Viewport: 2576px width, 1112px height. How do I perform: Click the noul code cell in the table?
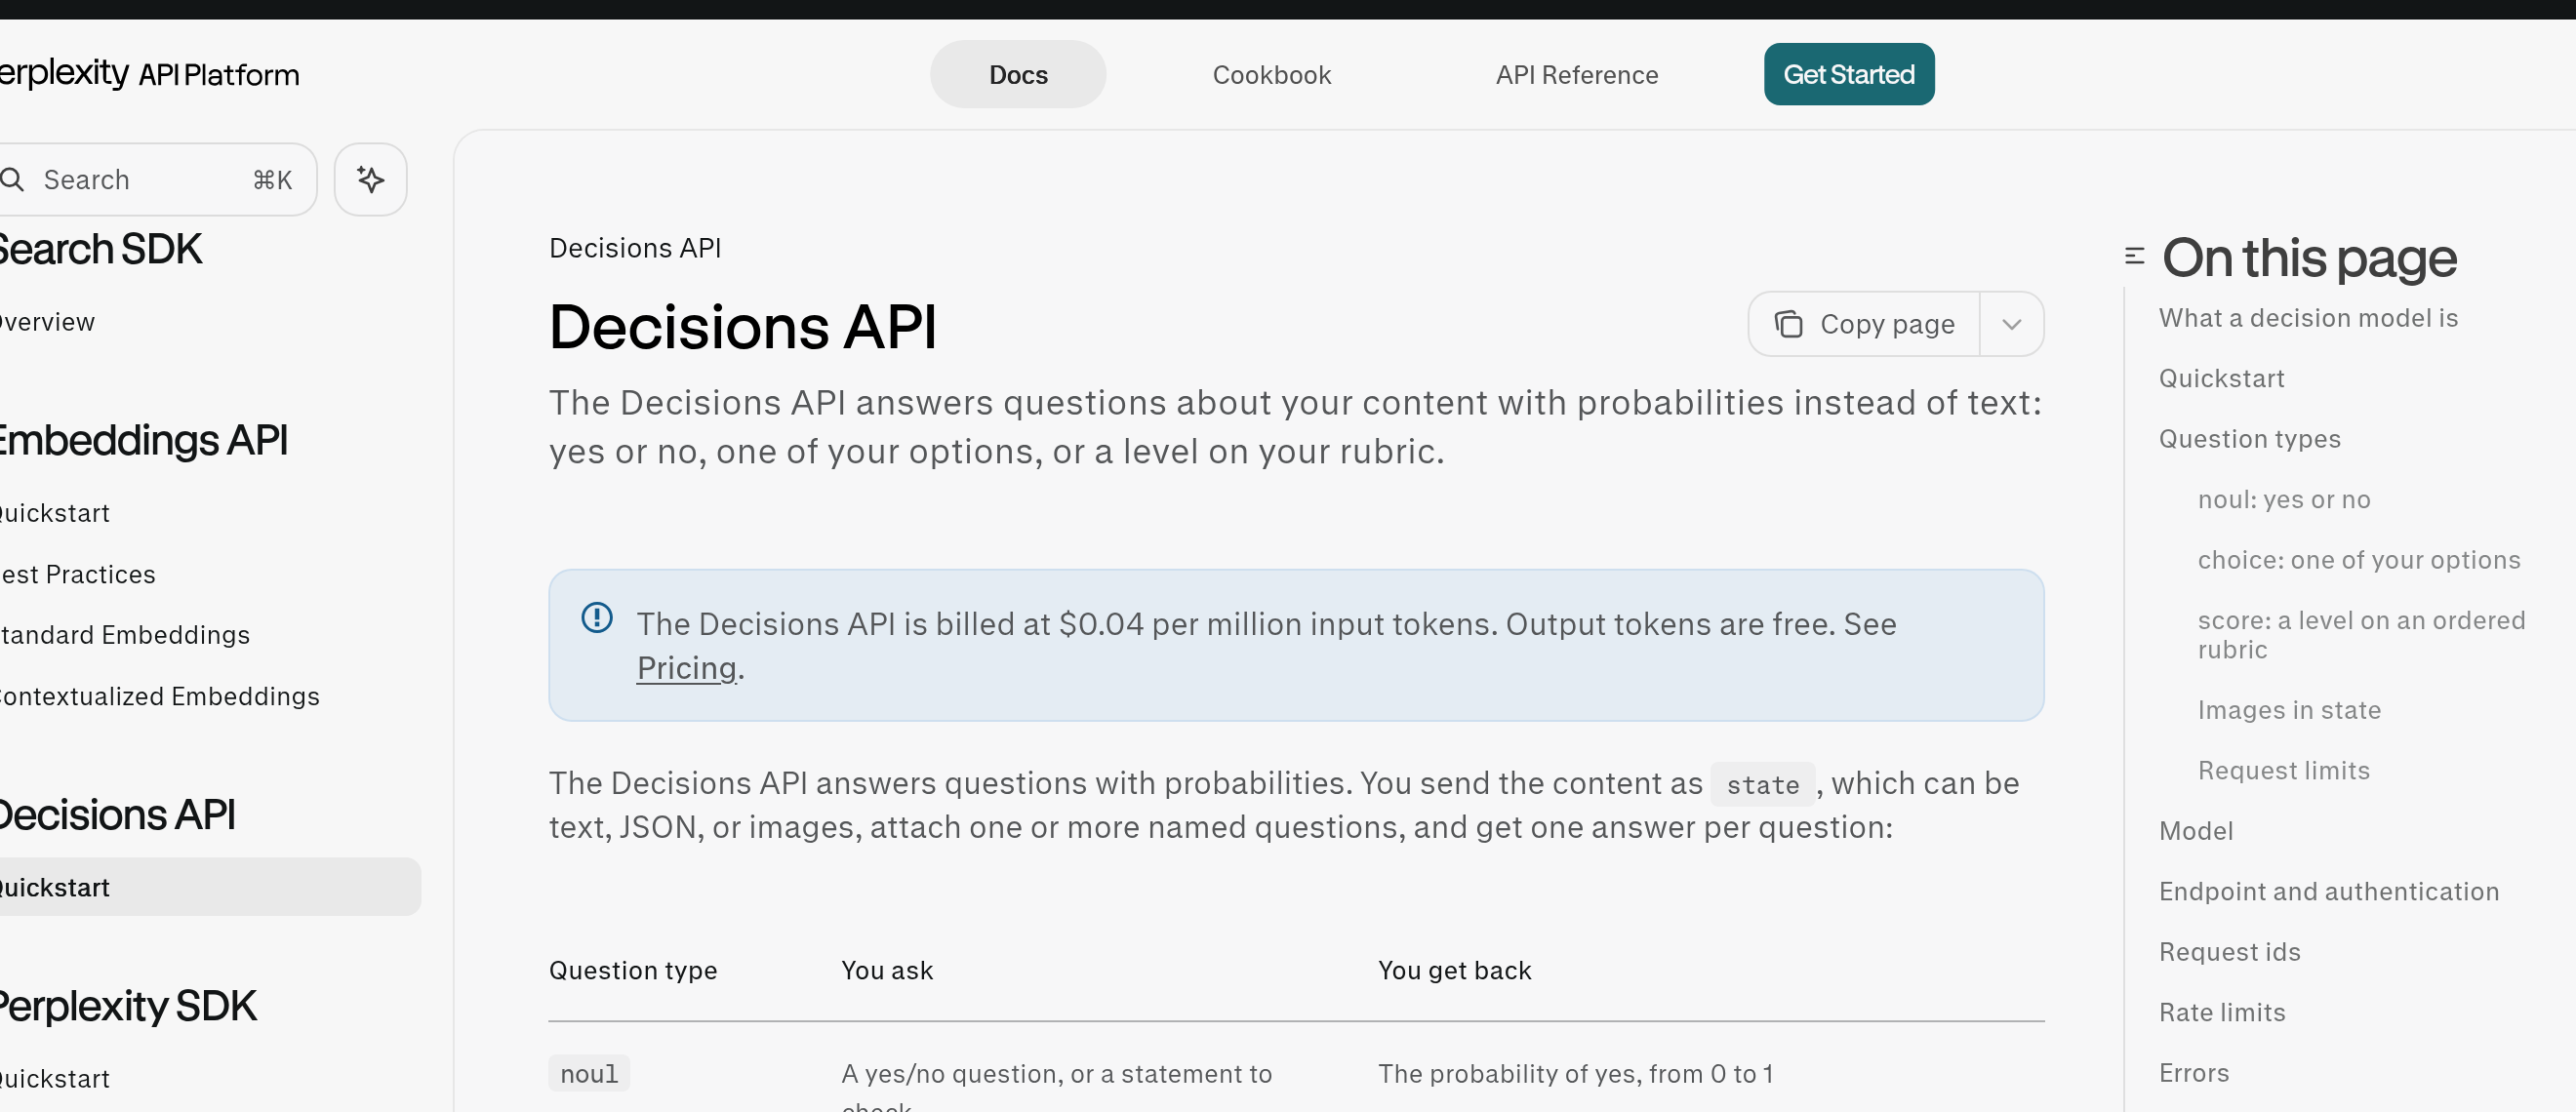coord(589,1074)
